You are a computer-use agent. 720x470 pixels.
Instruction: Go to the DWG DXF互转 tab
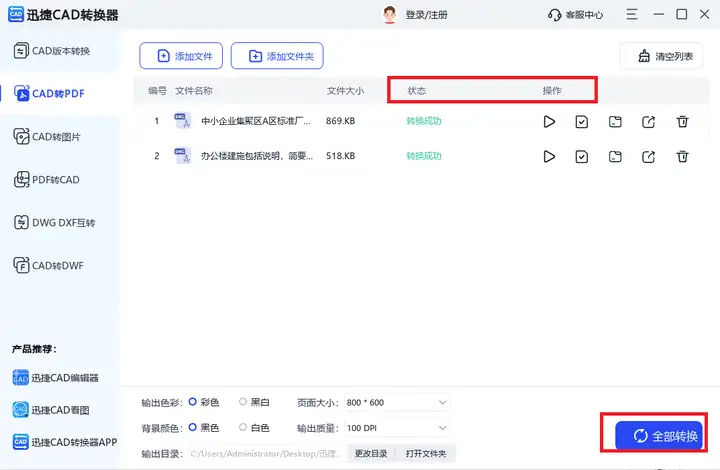coord(60,223)
